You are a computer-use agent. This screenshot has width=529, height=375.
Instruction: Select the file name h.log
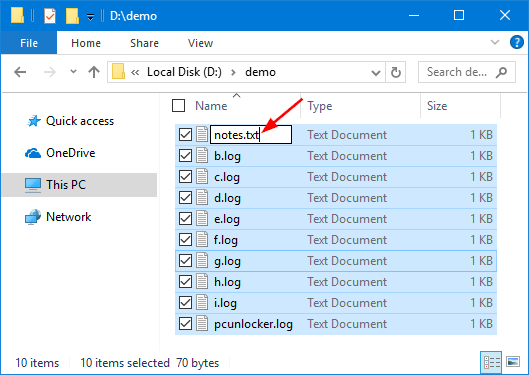point(227,282)
